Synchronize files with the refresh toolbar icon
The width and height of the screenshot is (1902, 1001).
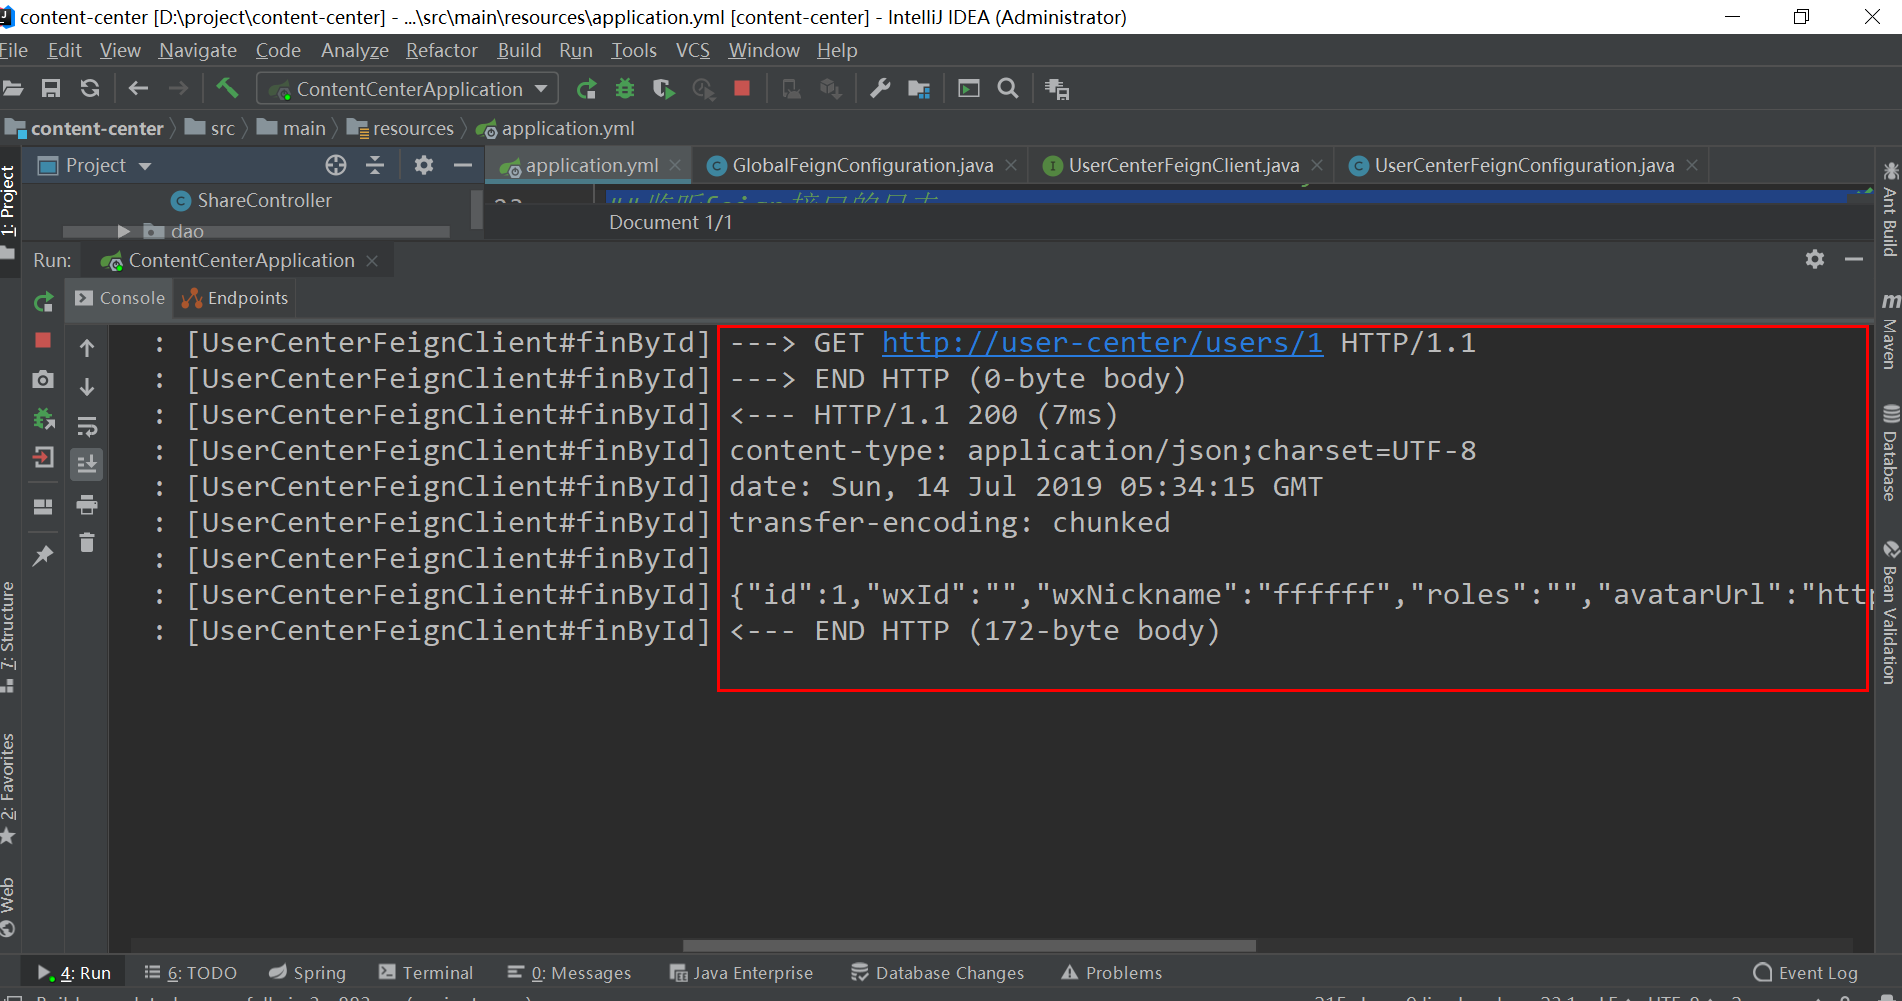click(90, 89)
